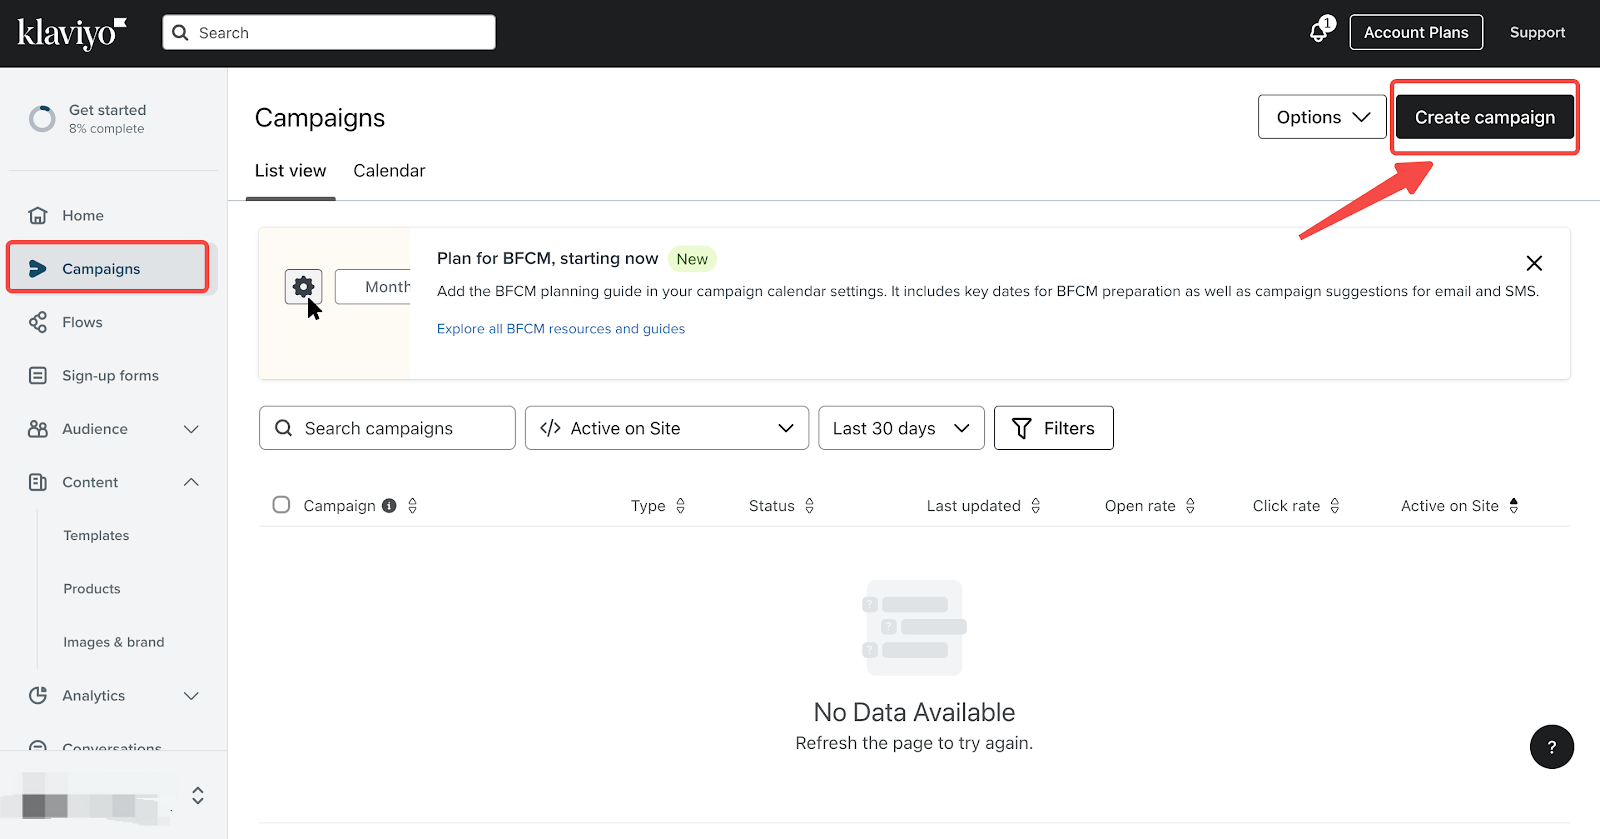Open the Support link
Screen dimensions: 1600x839
click(1537, 32)
